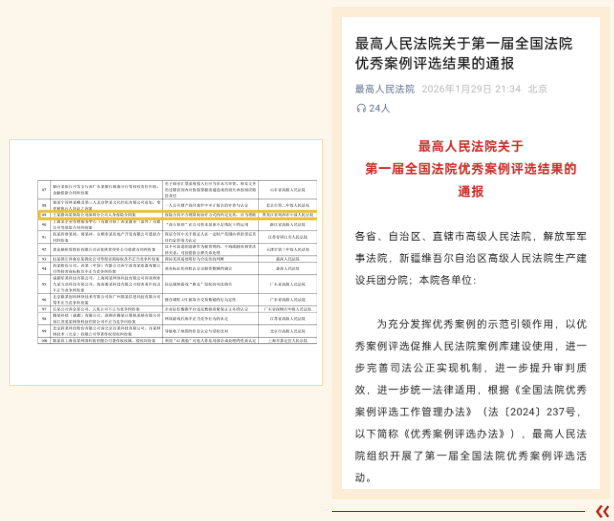
Task: Click the 24人 listener count
Action: pos(380,108)
